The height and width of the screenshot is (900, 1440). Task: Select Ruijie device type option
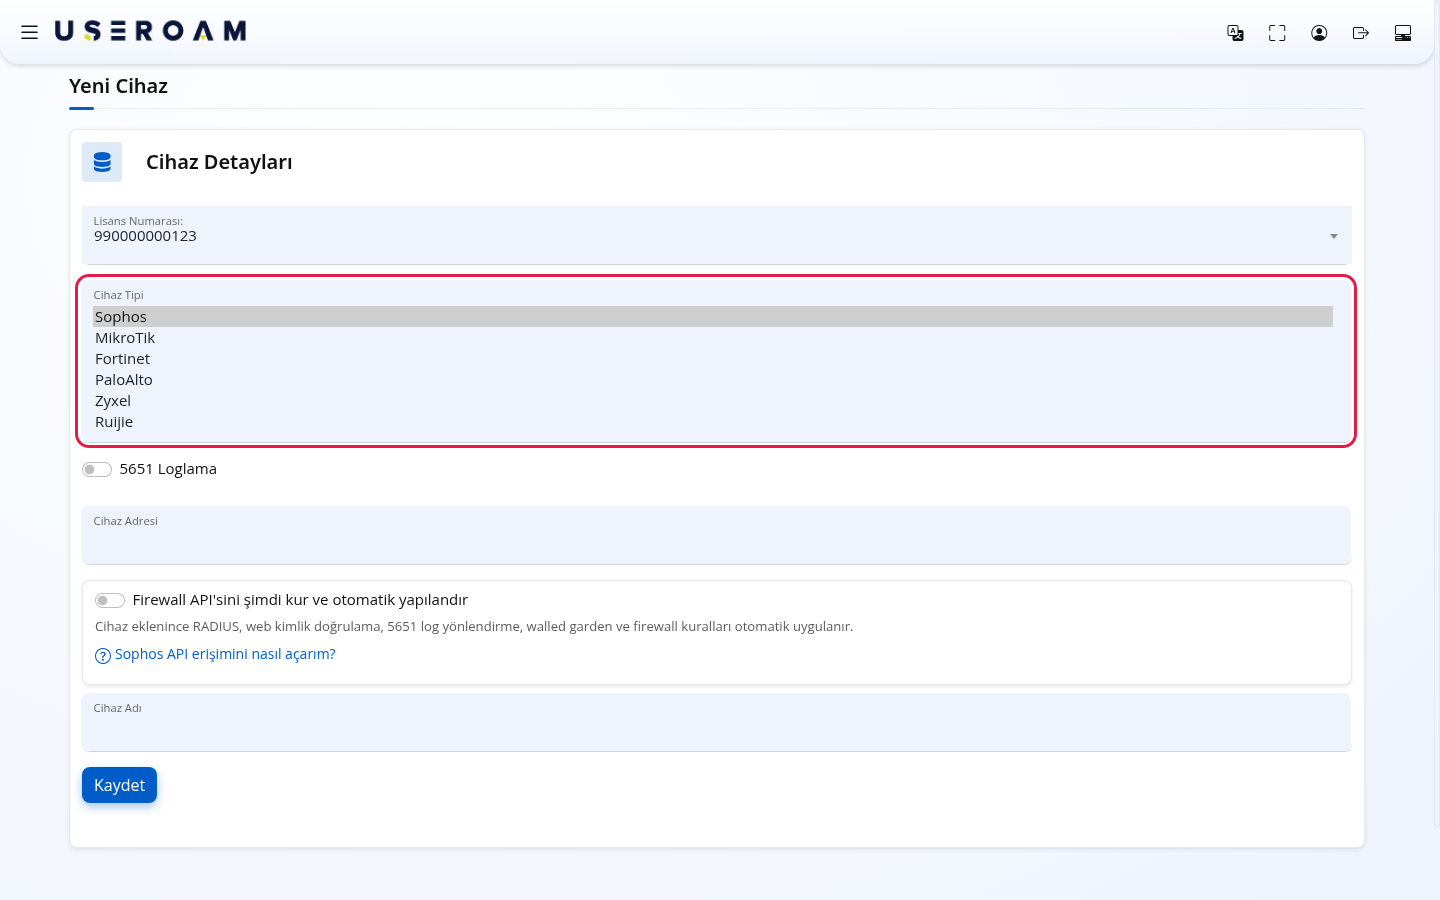(x=713, y=422)
